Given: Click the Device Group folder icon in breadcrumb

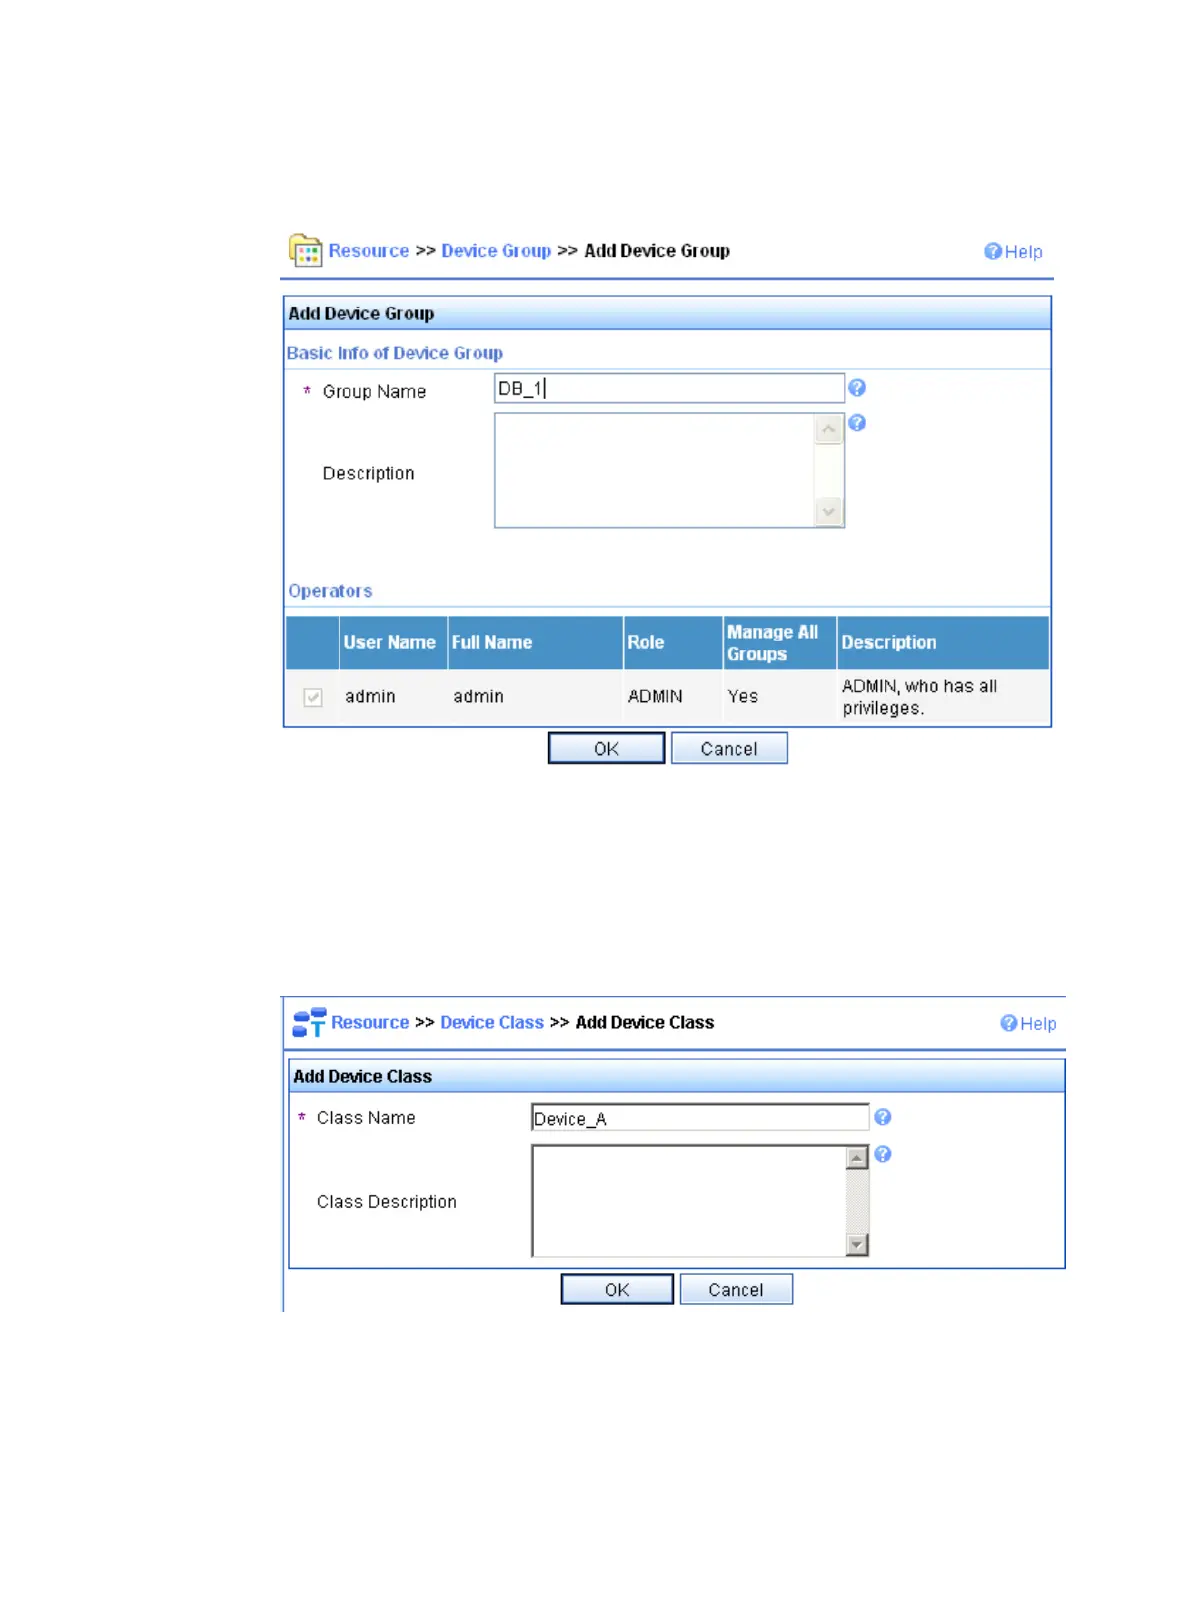Looking at the screenshot, I should [305, 249].
